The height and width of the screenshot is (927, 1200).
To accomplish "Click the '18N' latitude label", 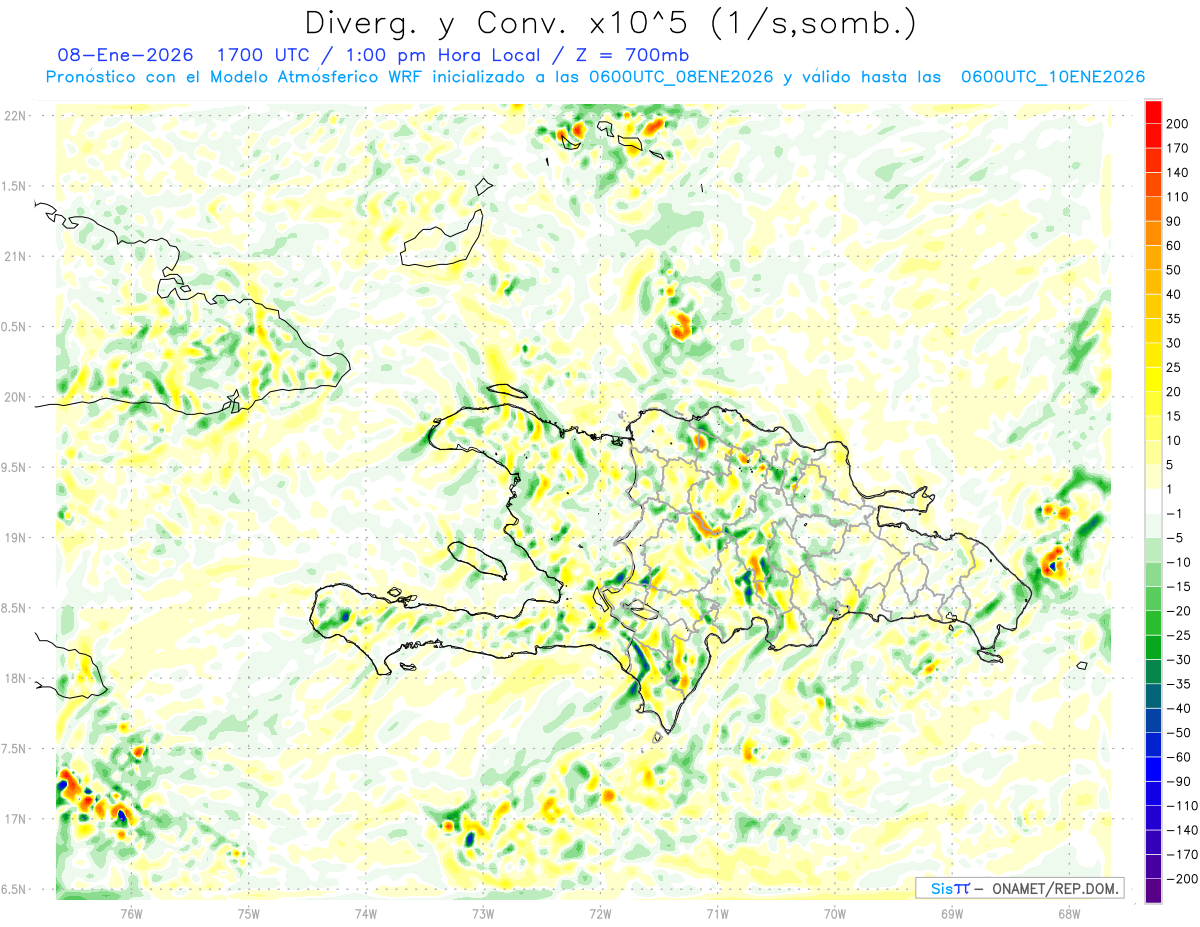I will click(17, 679).
